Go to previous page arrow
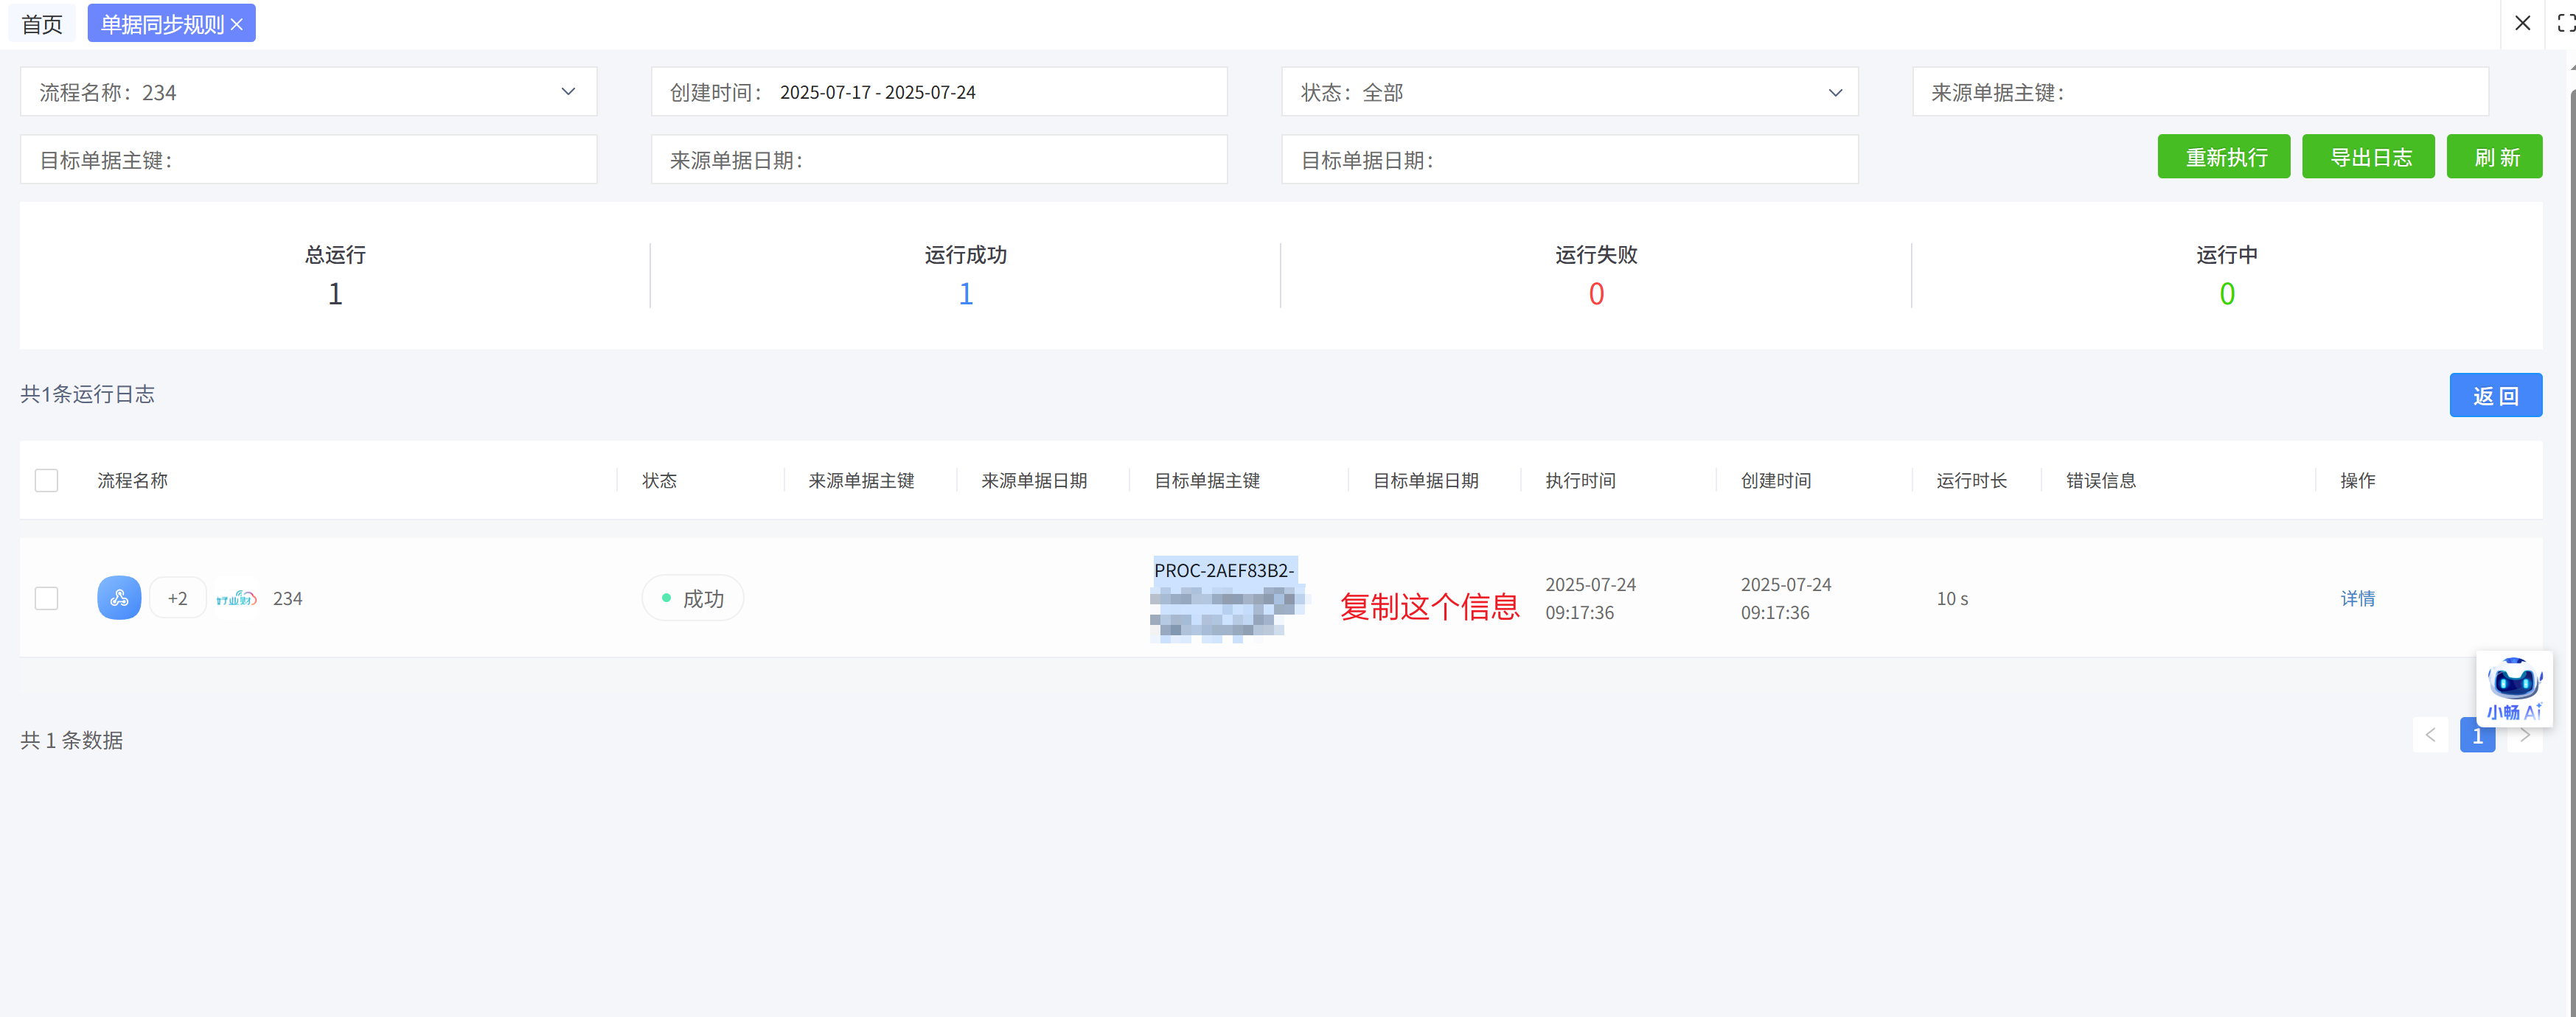Image resolution: width=2576 pixels, height=1017 pixels. click(x=2430, y=735)
